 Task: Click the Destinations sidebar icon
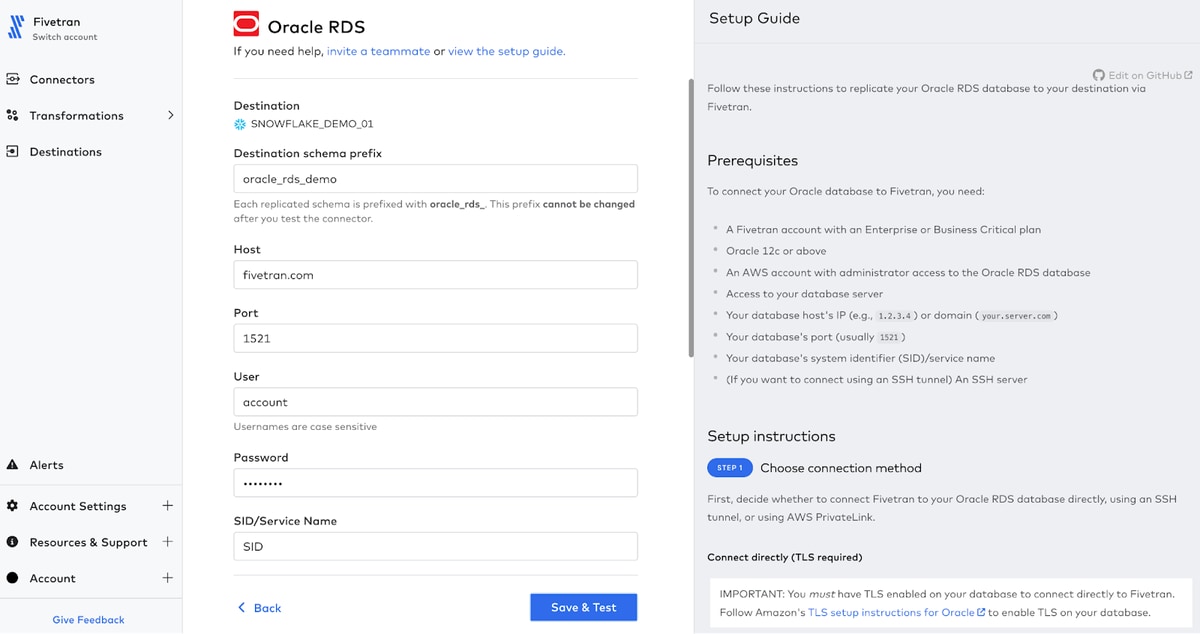tap(13, 152)
